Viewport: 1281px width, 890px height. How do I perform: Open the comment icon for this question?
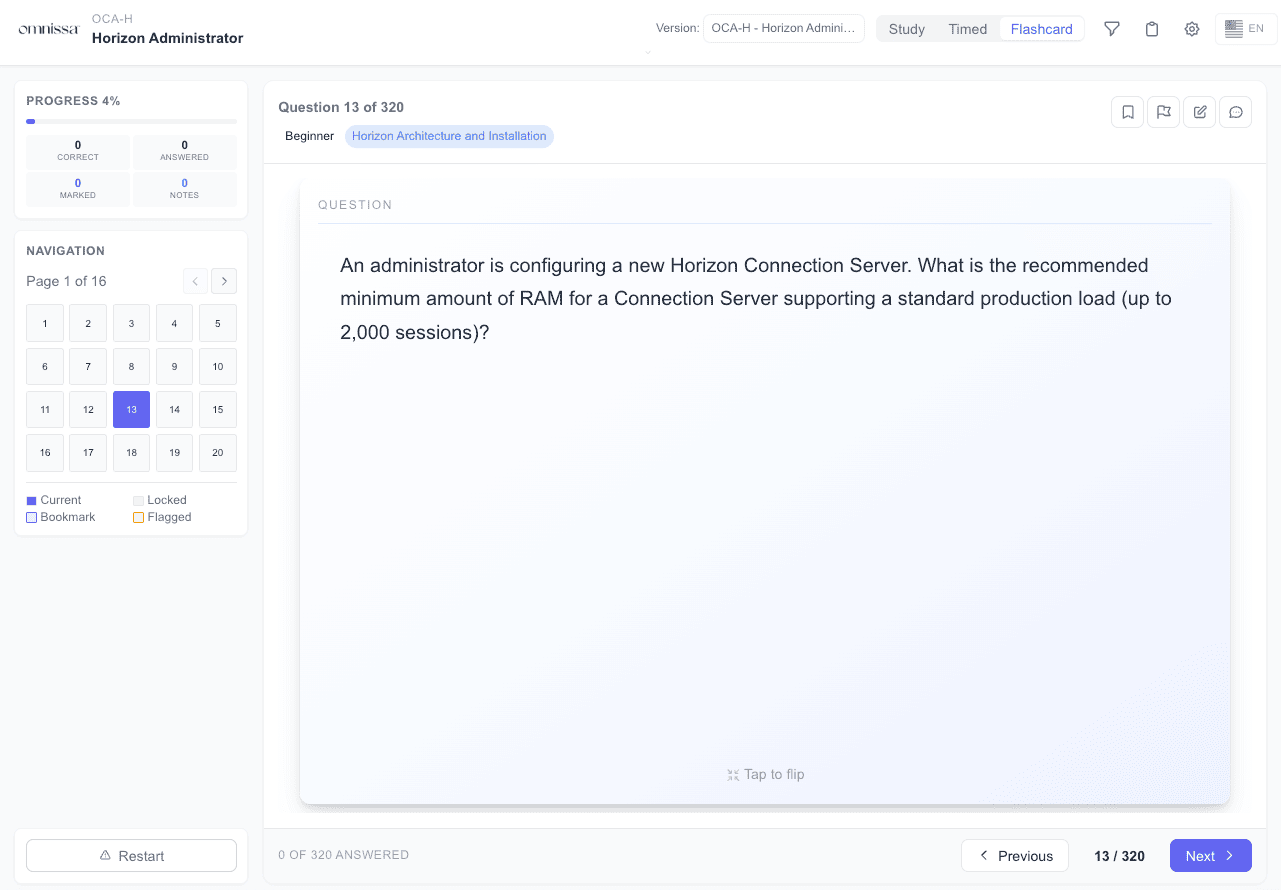[1235, 111]
